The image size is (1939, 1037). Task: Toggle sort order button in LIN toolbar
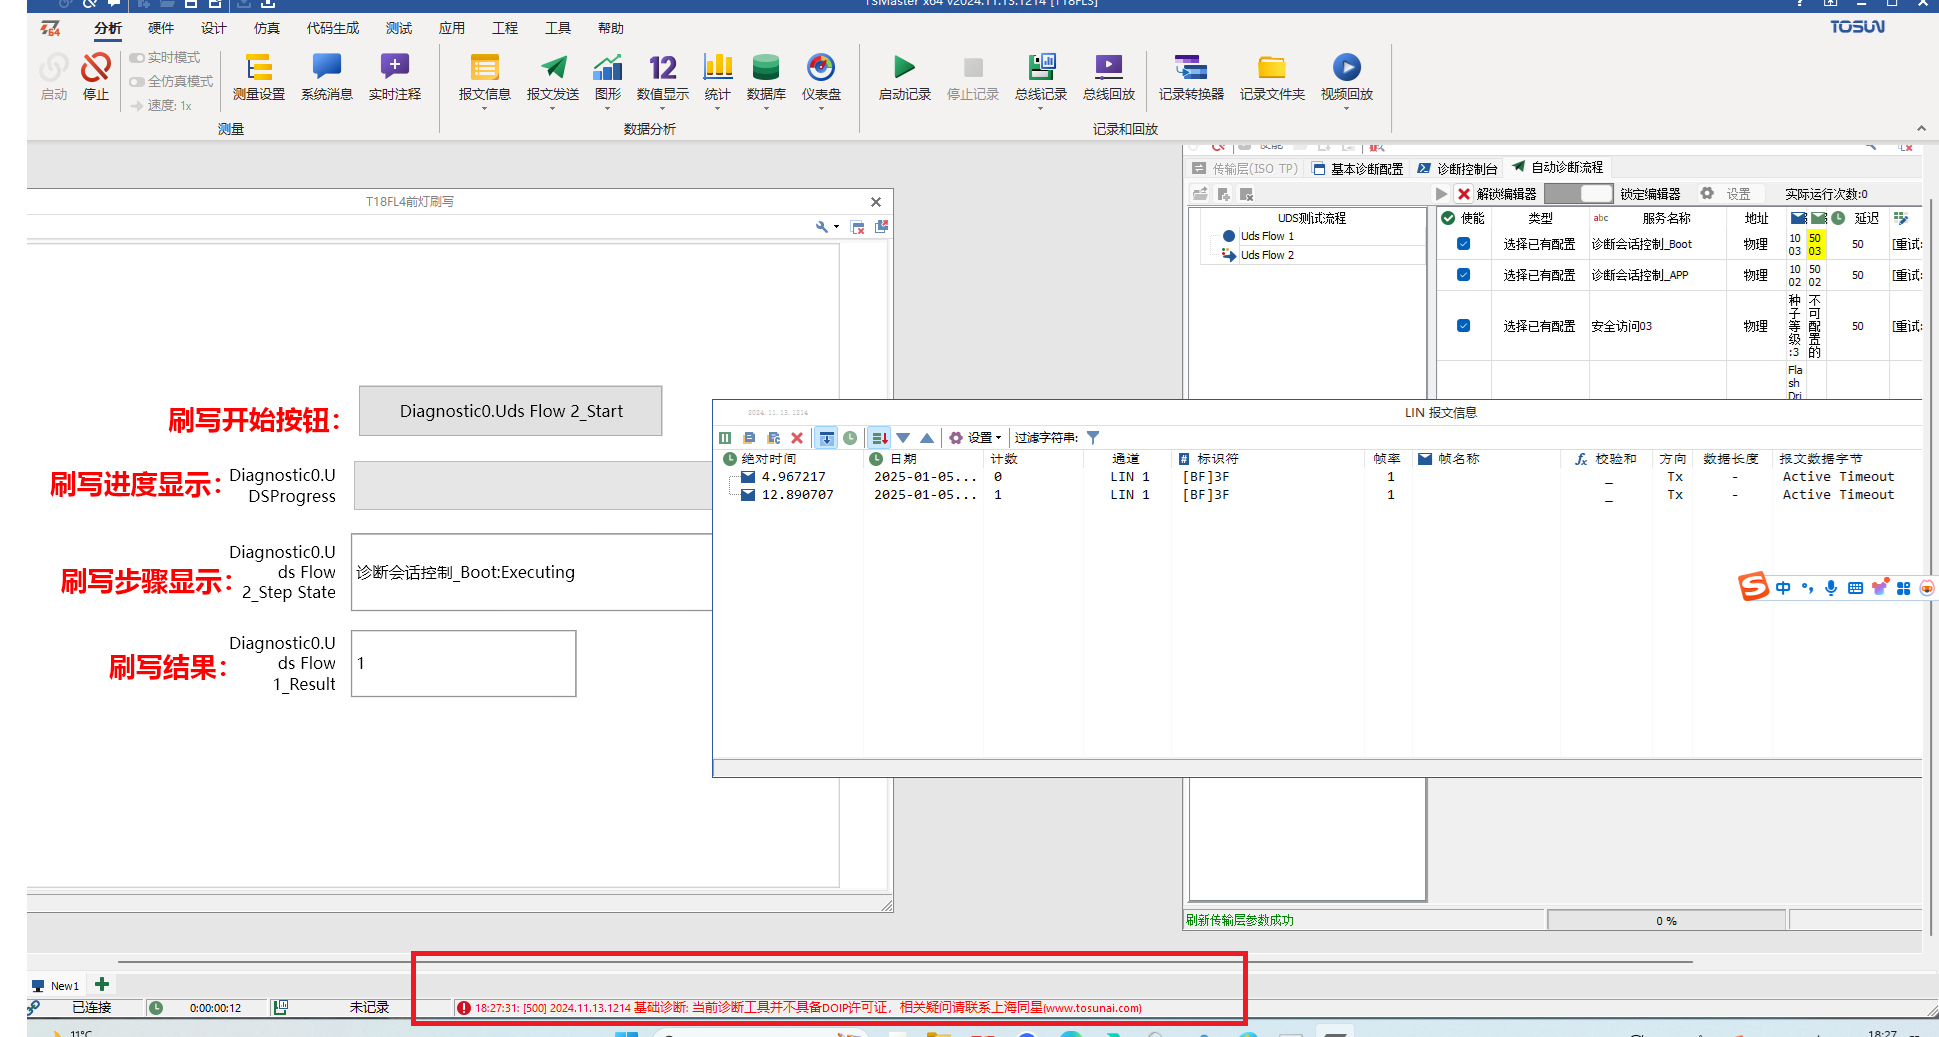tap(879, 438)
